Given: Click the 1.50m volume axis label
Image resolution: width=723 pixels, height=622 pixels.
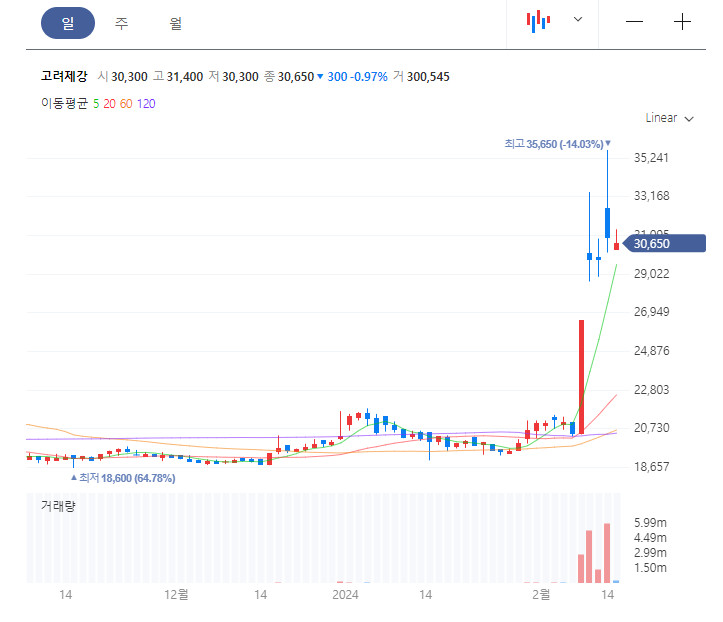Looking at the screenshot, I should (650, 568).
